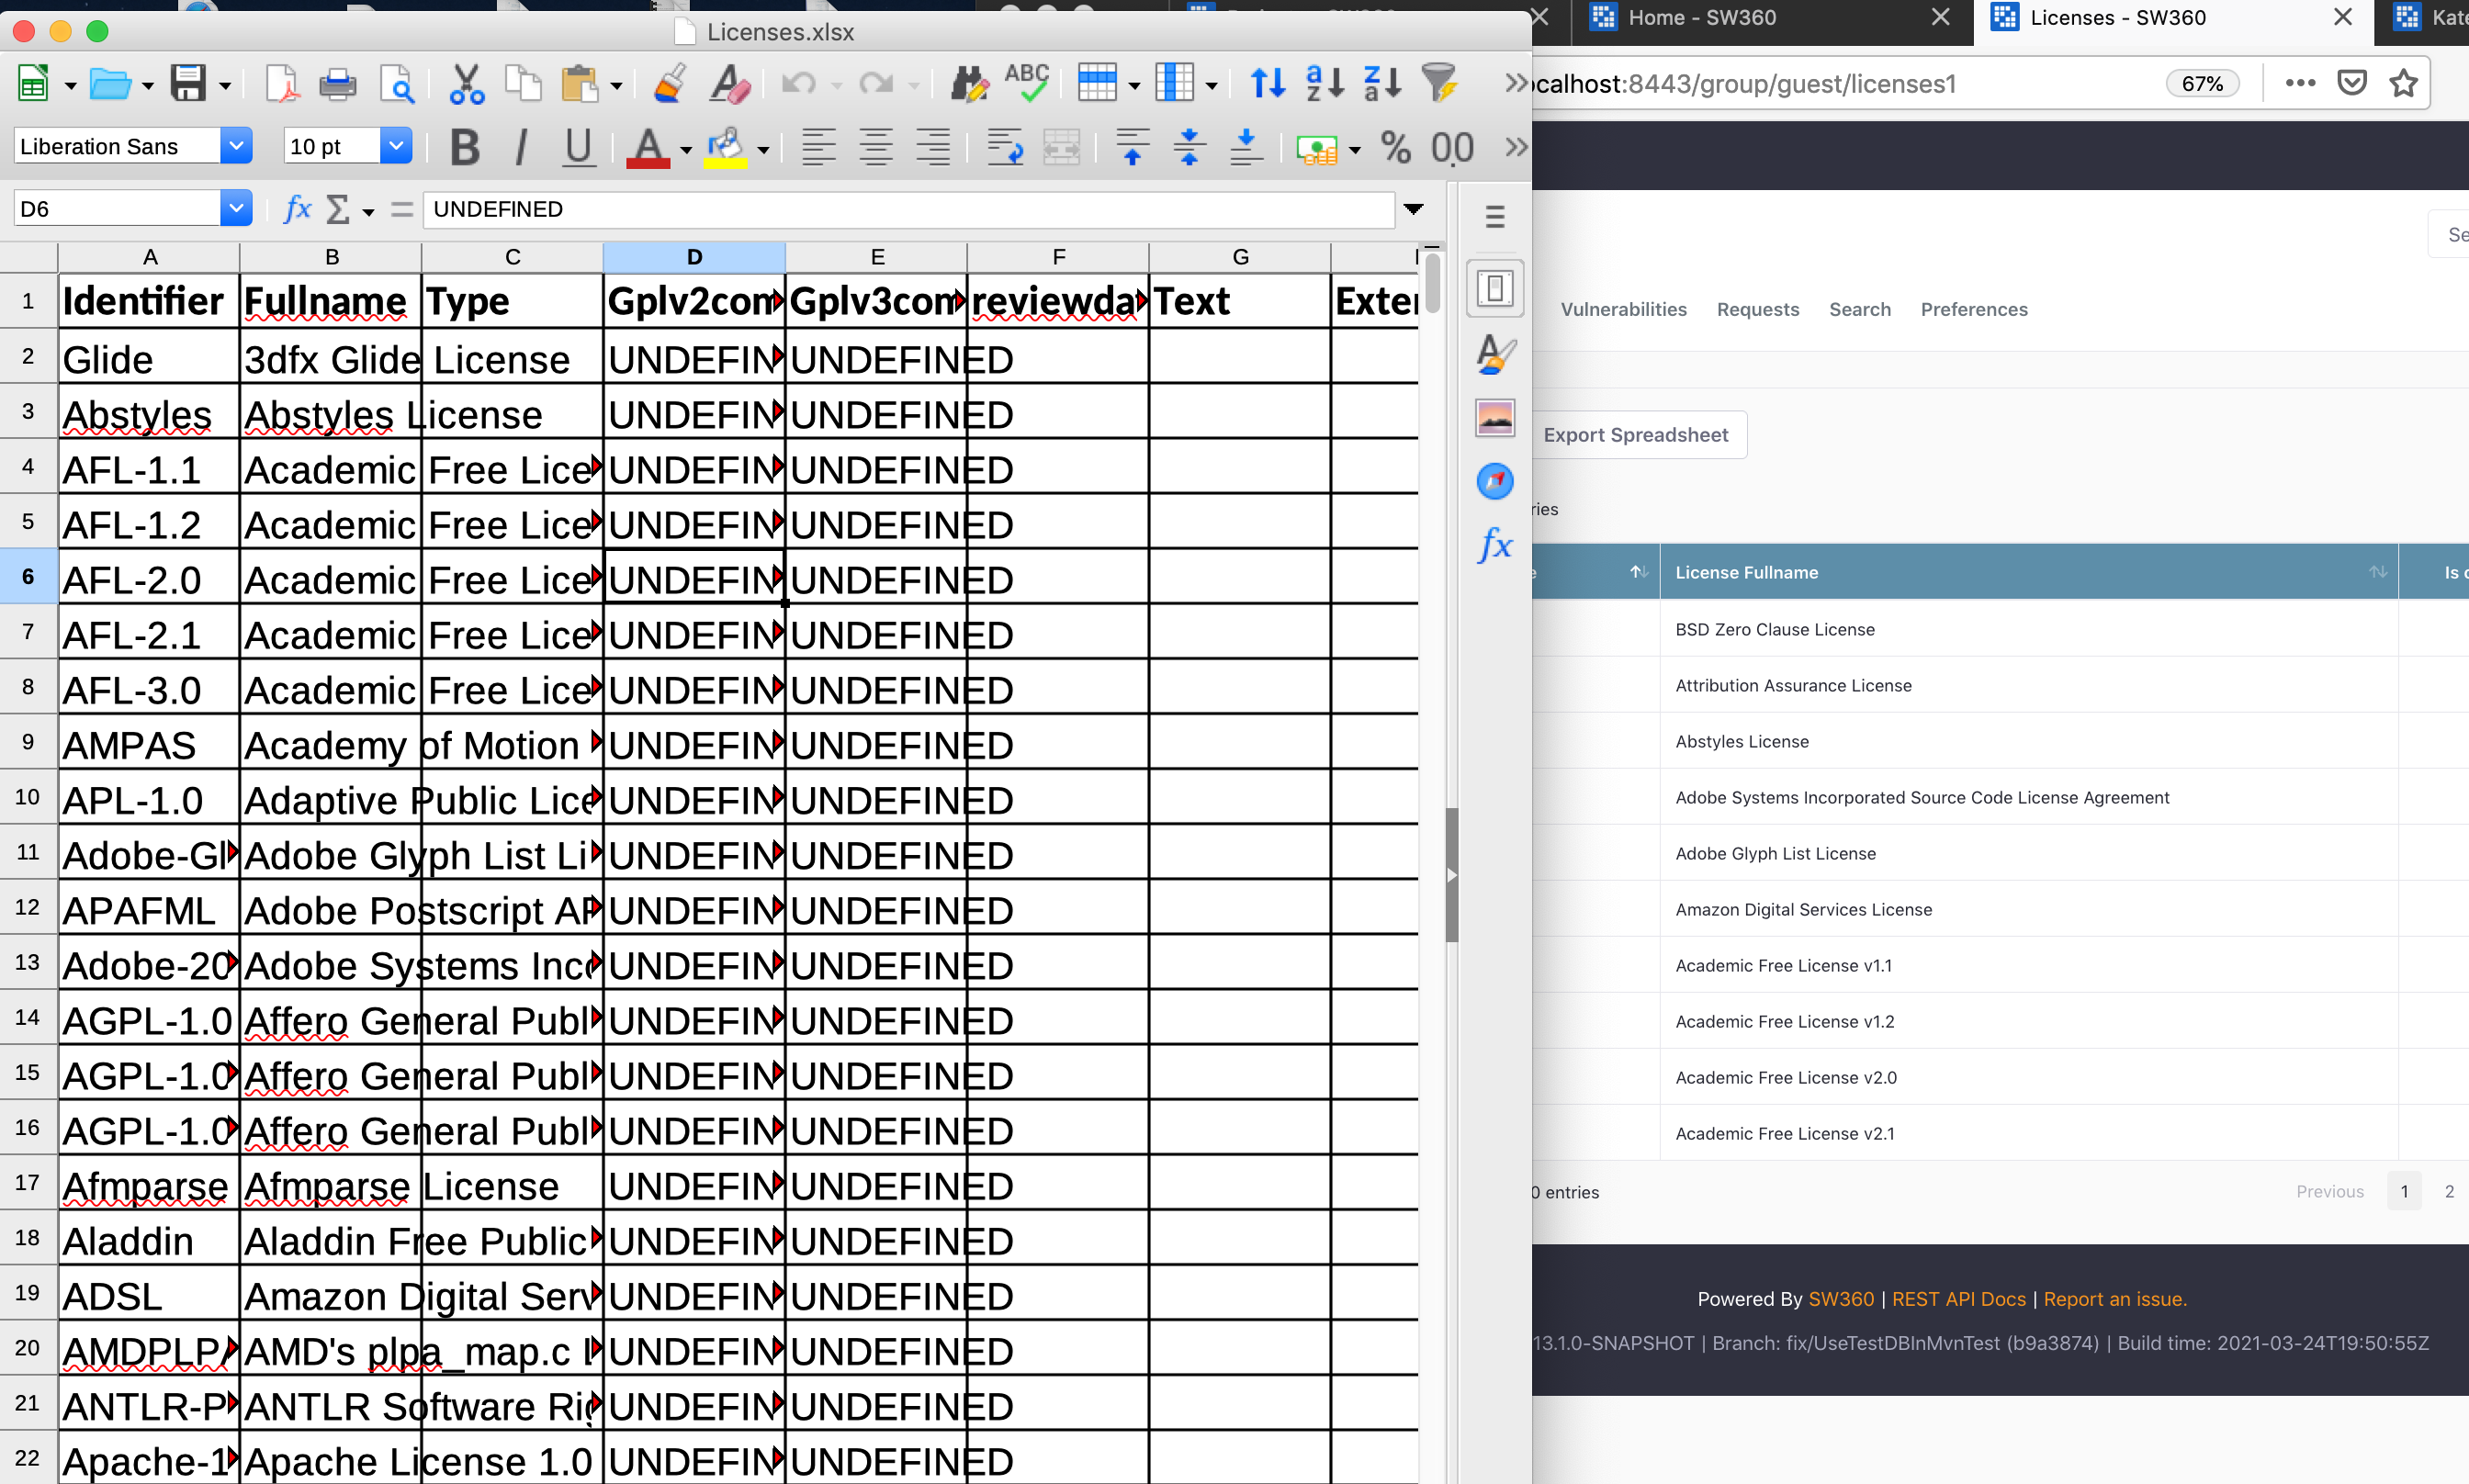The image size is (2469, 1484).
Task: Enable AutoFilter on the sheet
Action: click(1440, 83)
